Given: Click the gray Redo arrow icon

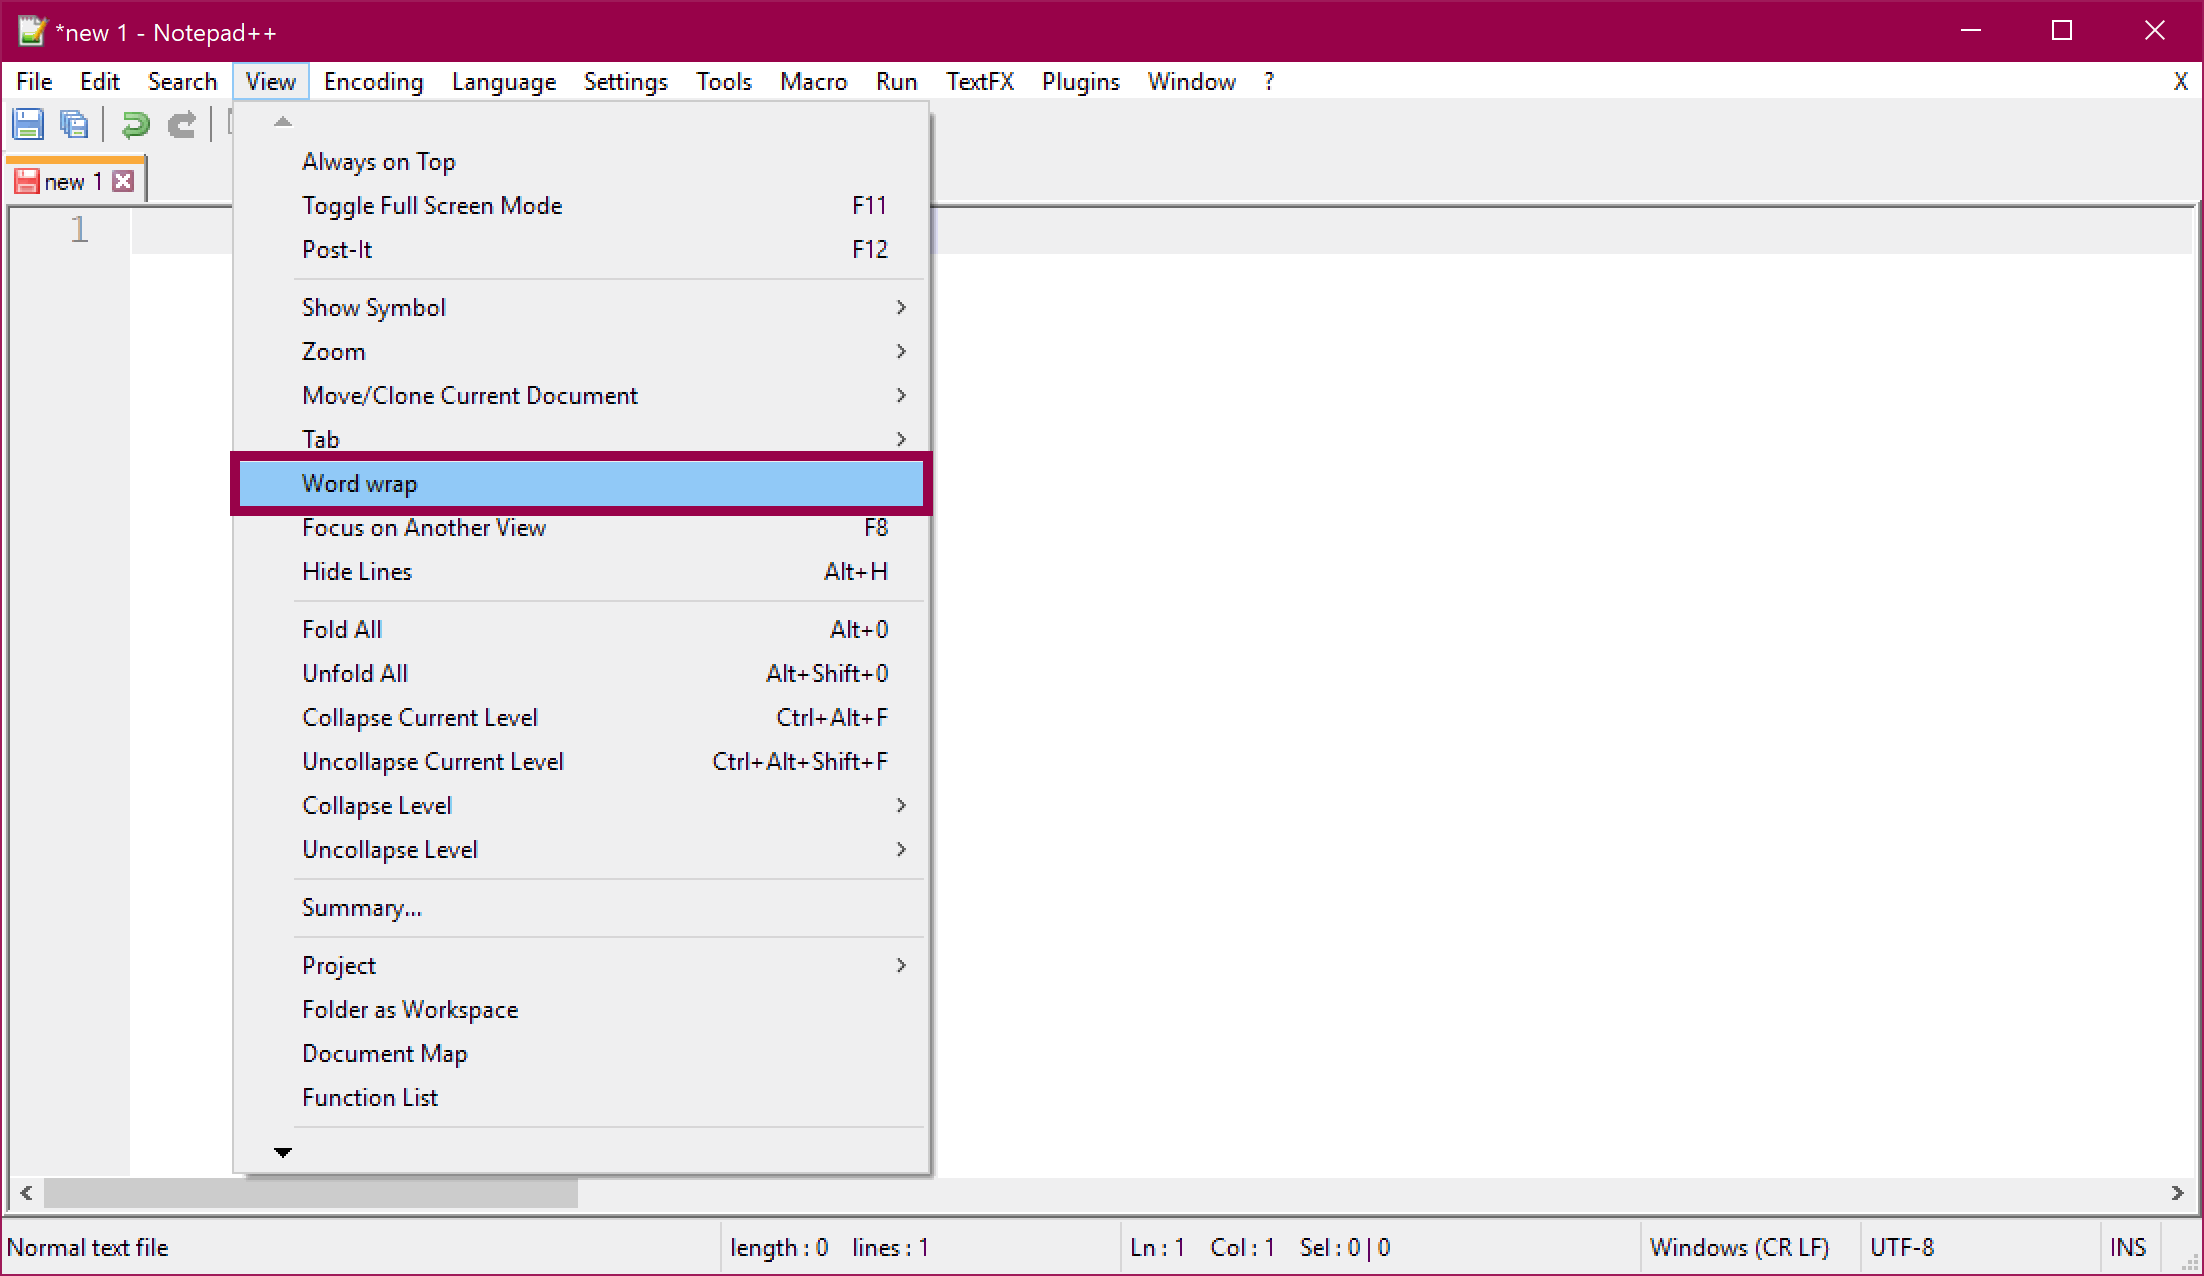Looking at the screenshot, I should pos(182,125).
